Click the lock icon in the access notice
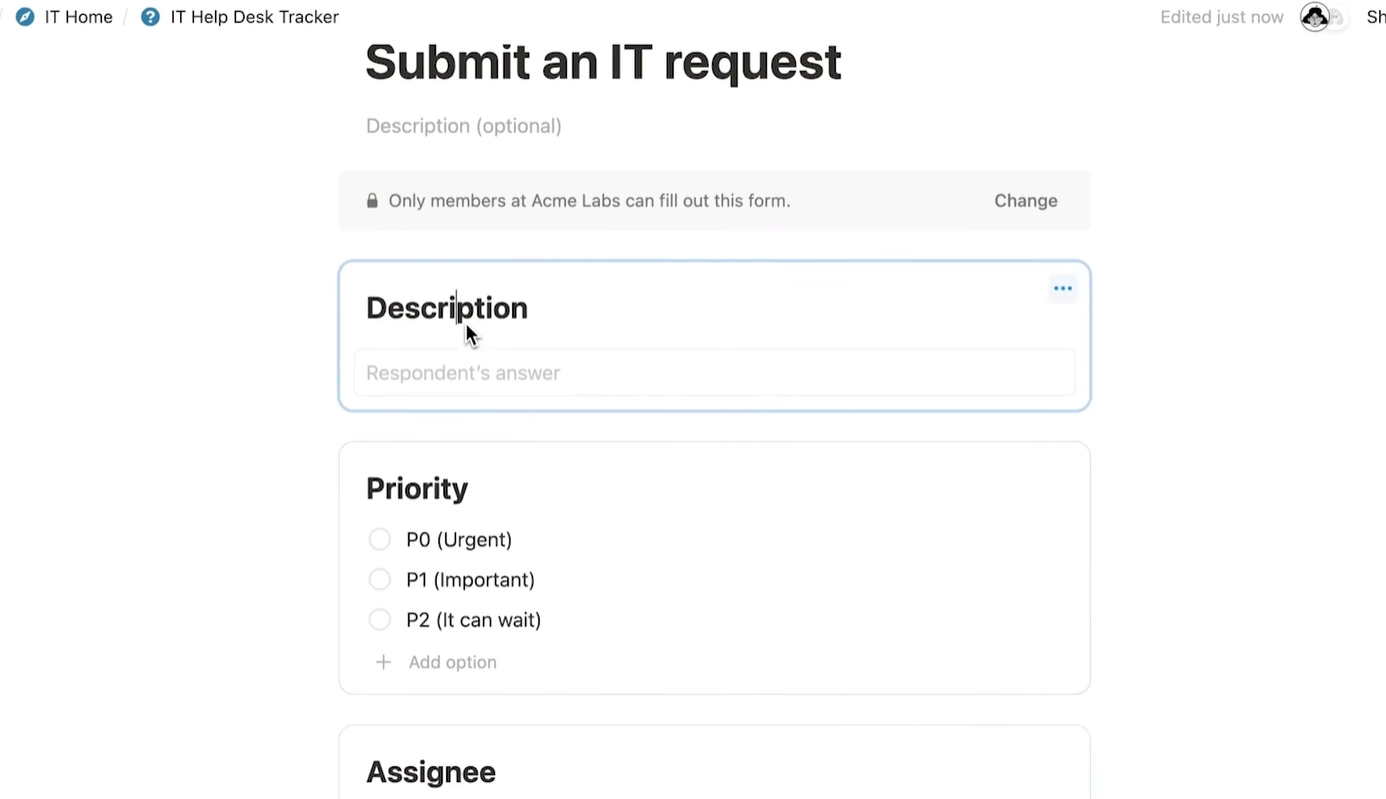This screenshot has width=1386, height=799. click(372, 201)
